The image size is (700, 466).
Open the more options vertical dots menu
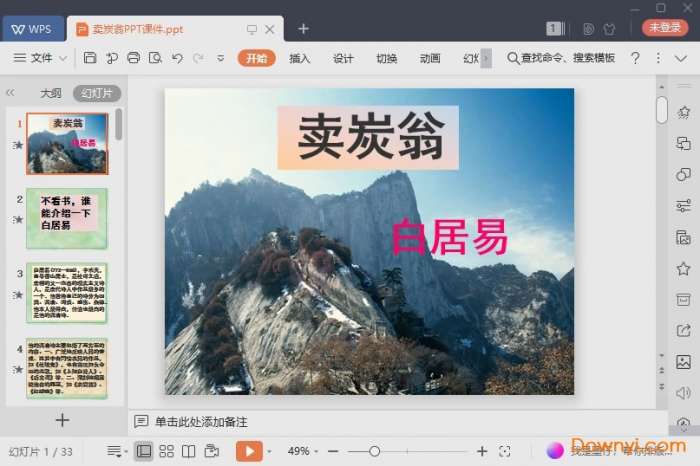coord(658,58)
